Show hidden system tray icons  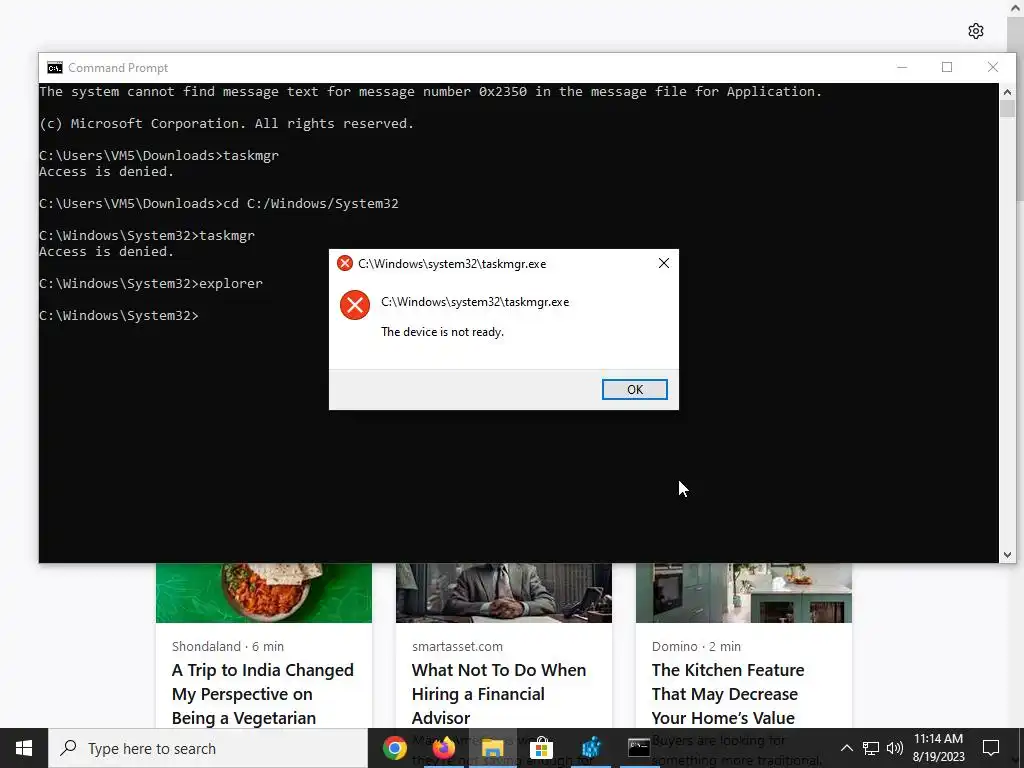(x=846, y=748)
